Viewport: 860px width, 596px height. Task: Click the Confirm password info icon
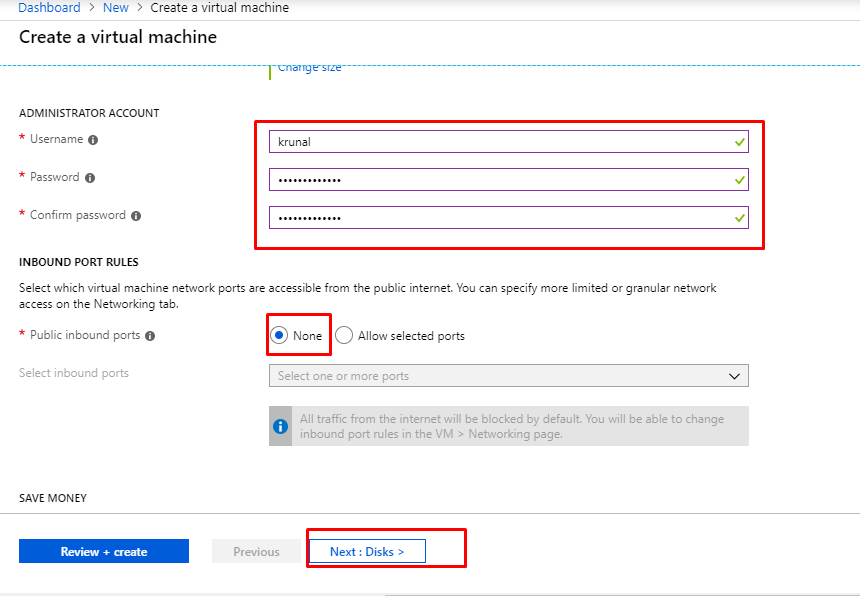pyautogui.click(x=136, y=216)
